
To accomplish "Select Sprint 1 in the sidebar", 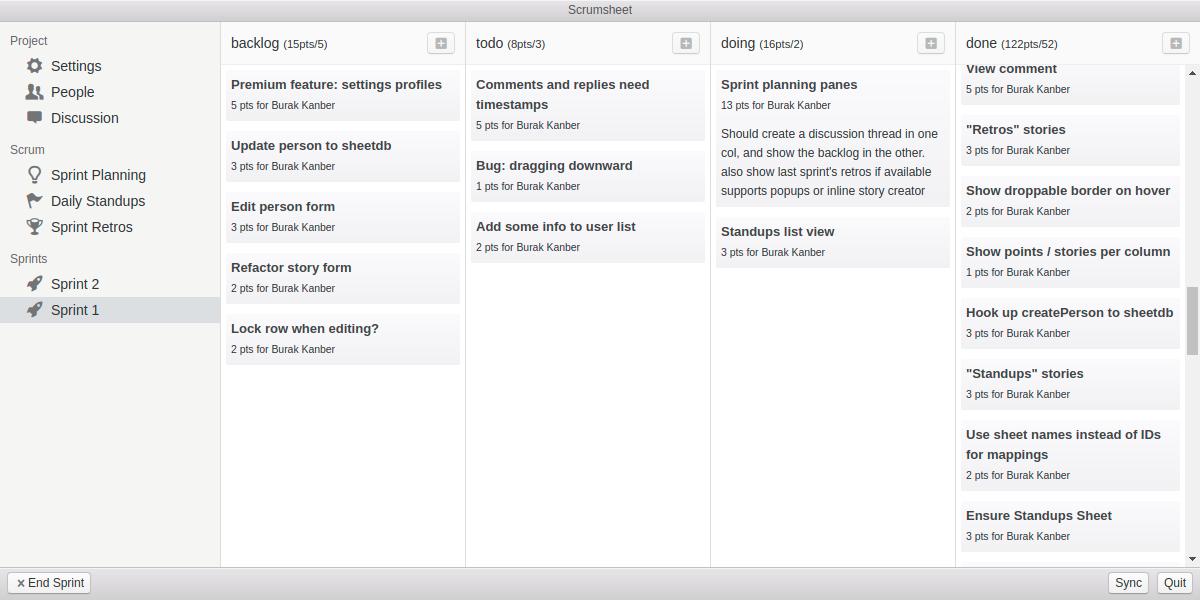I will tap(74, 309).
